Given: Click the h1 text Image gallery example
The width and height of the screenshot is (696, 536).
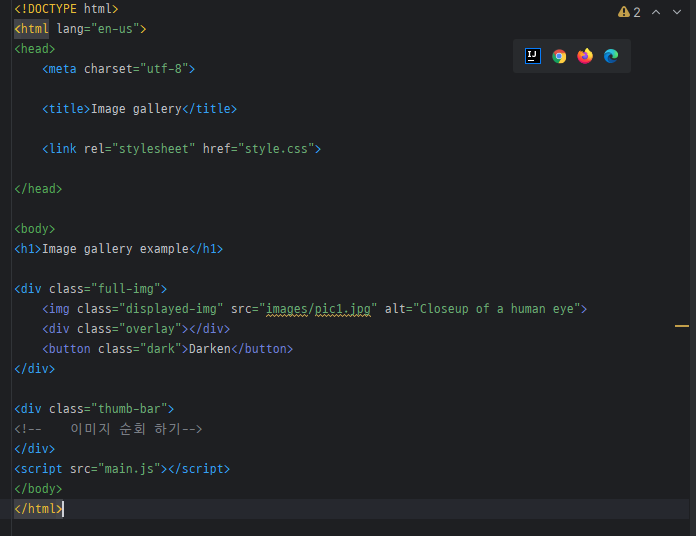Looking at the screenshot, I should coord(115,248).
